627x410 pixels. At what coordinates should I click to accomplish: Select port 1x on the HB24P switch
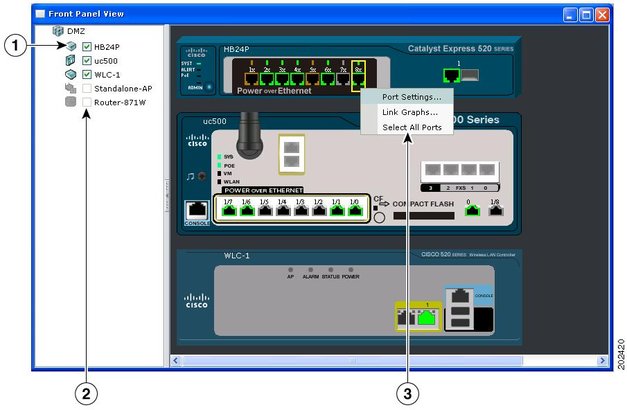(x=252, y=79)
